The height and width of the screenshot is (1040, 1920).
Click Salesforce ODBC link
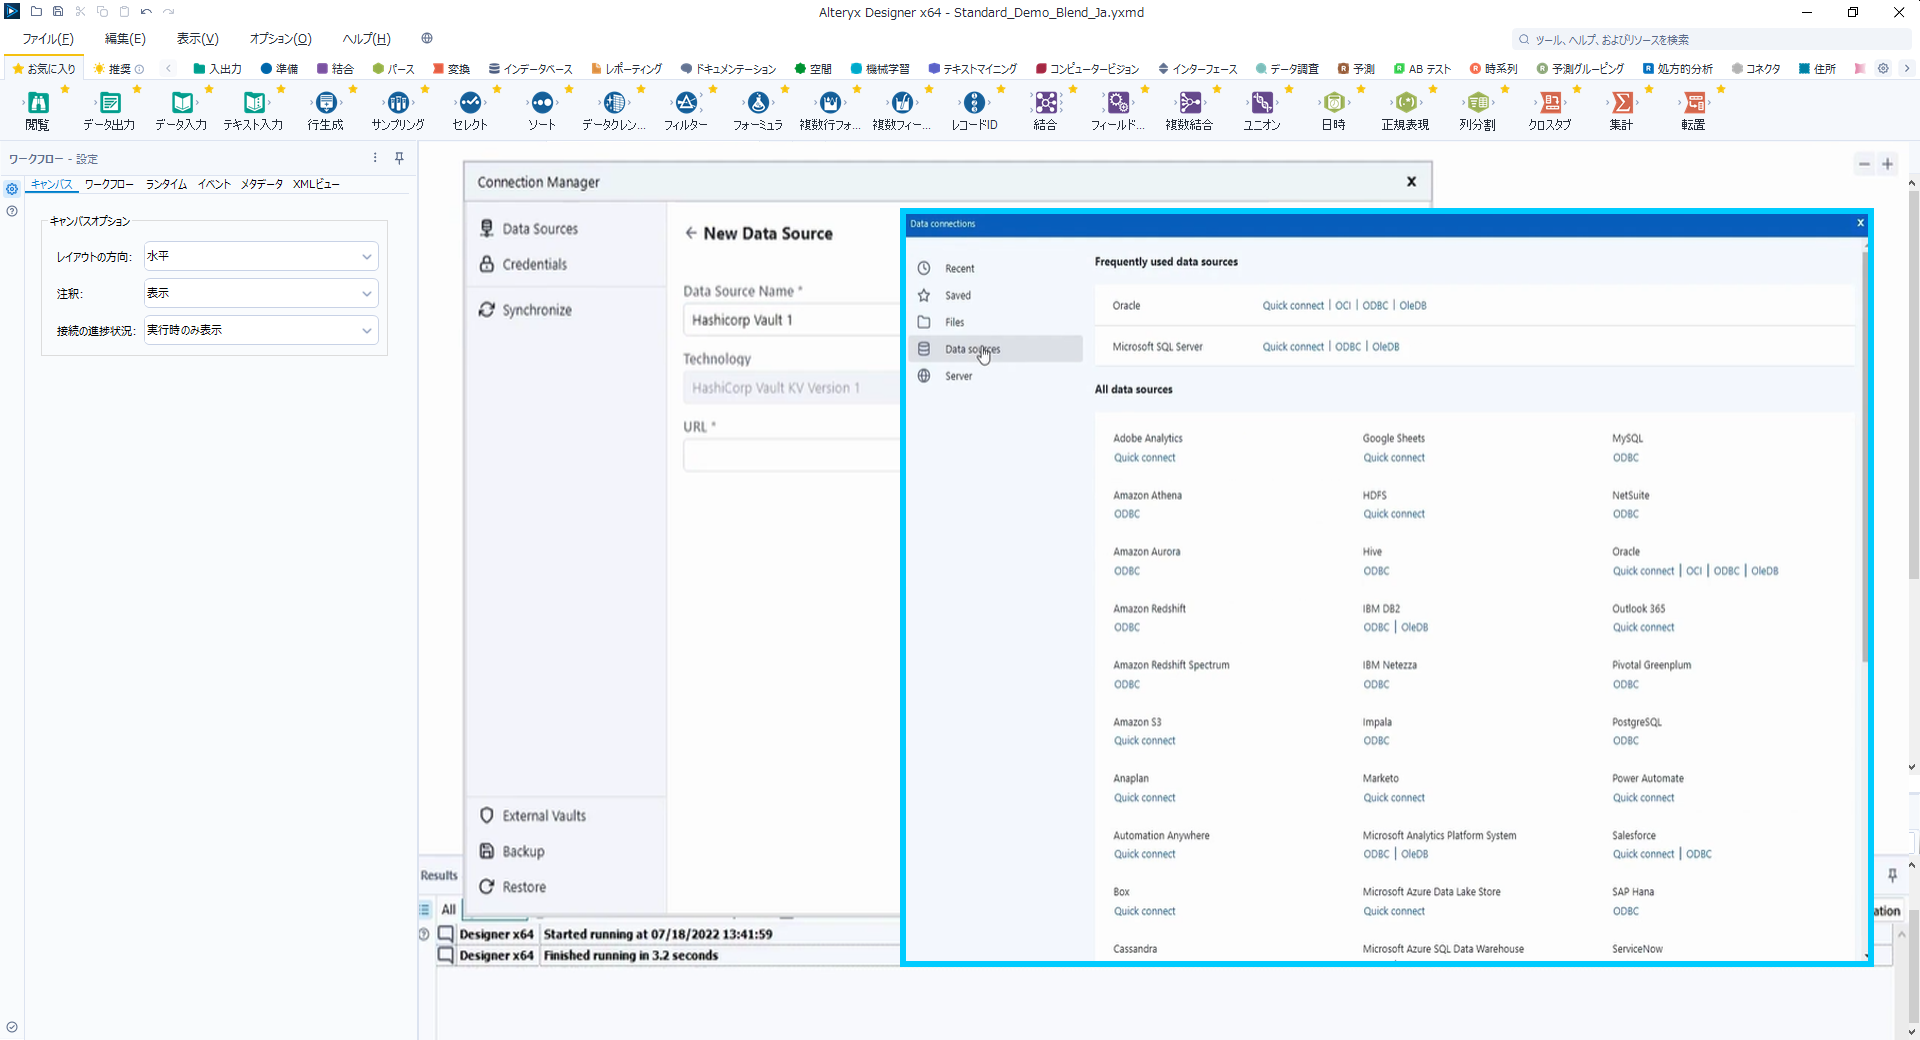point(1699,854)
